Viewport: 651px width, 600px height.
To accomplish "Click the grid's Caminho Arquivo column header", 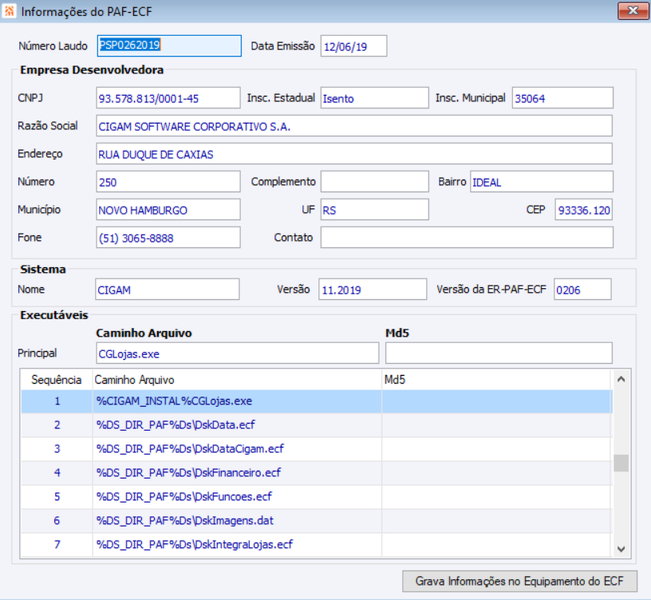I will [x=237, y=380].
